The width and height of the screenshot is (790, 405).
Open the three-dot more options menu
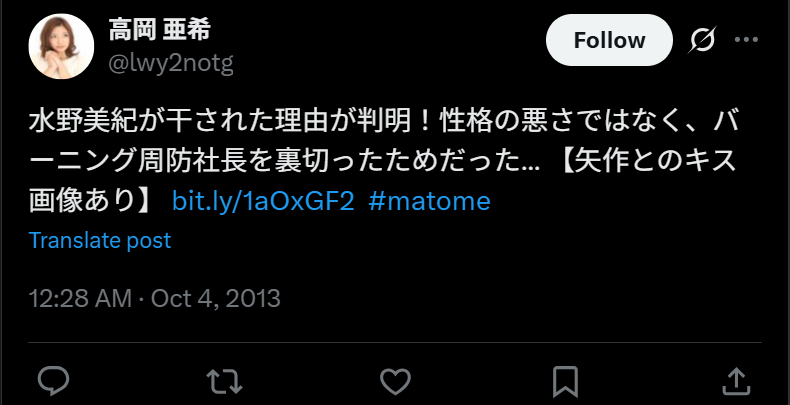[x=746, y=40]
